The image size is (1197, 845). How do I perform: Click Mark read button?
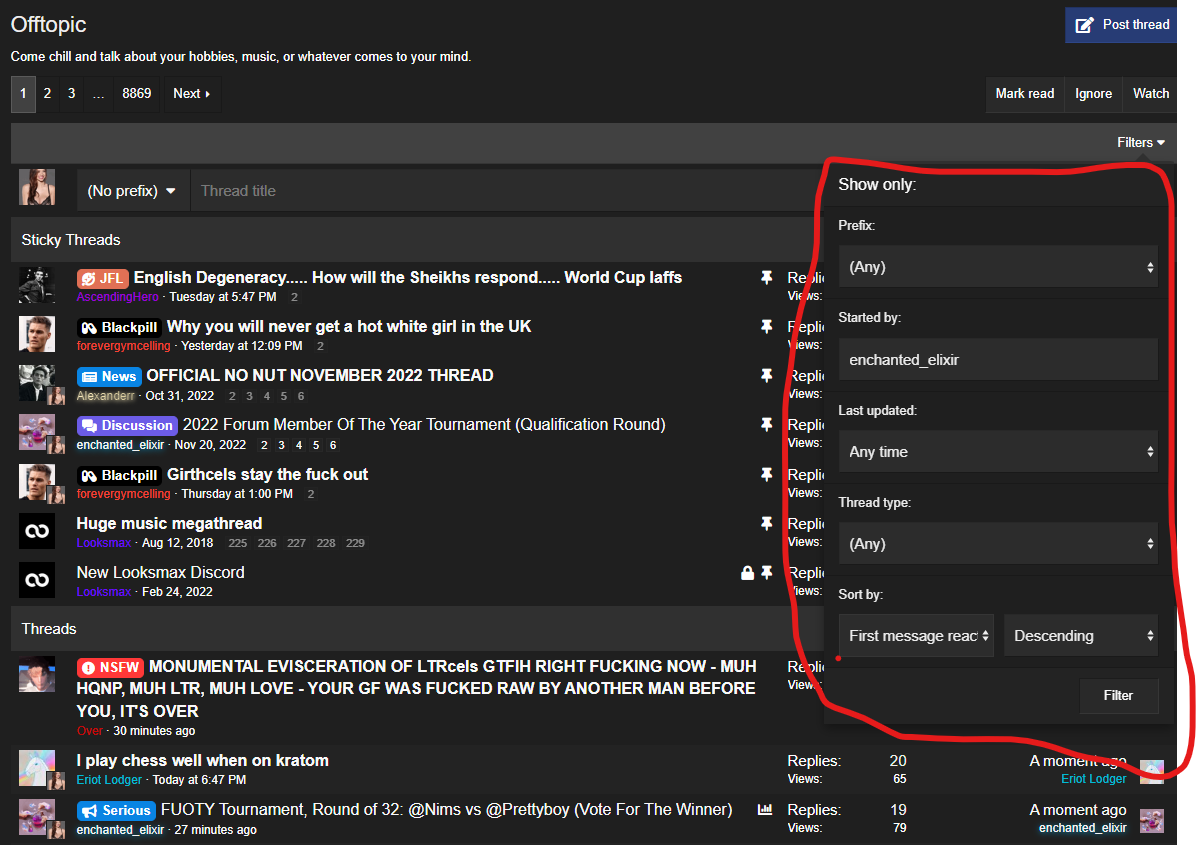(x=1024, y=94)
